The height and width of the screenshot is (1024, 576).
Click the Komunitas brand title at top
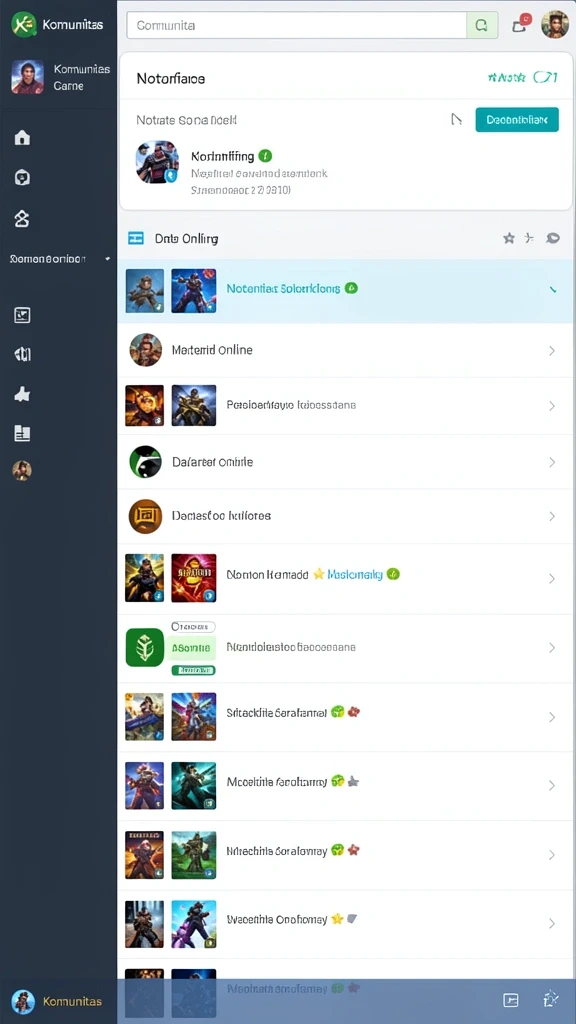click(x=72, y=25)
